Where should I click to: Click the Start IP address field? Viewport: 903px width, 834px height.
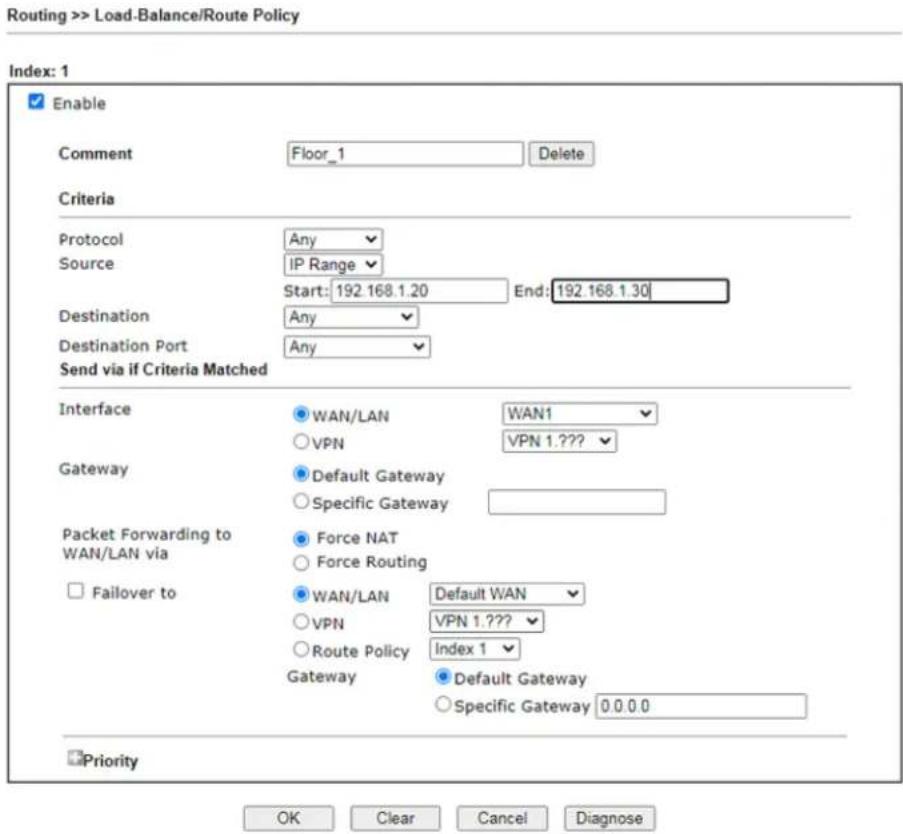click(x=419, y=291)
